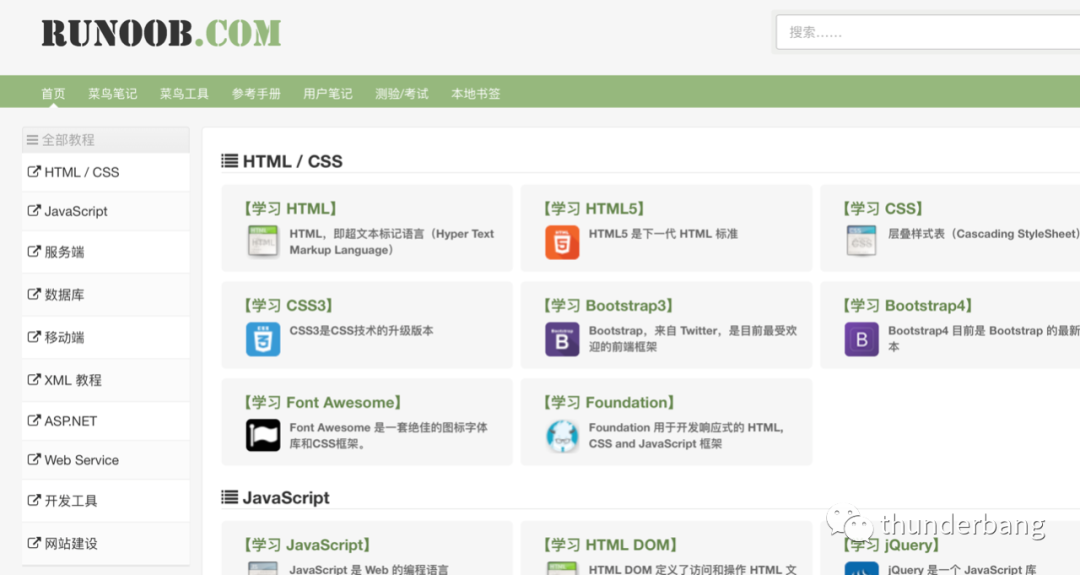This screenshot has height=575, width=1080.
Task: Click the RUNOOB.COM logo
Action: [x=161, y=33]
